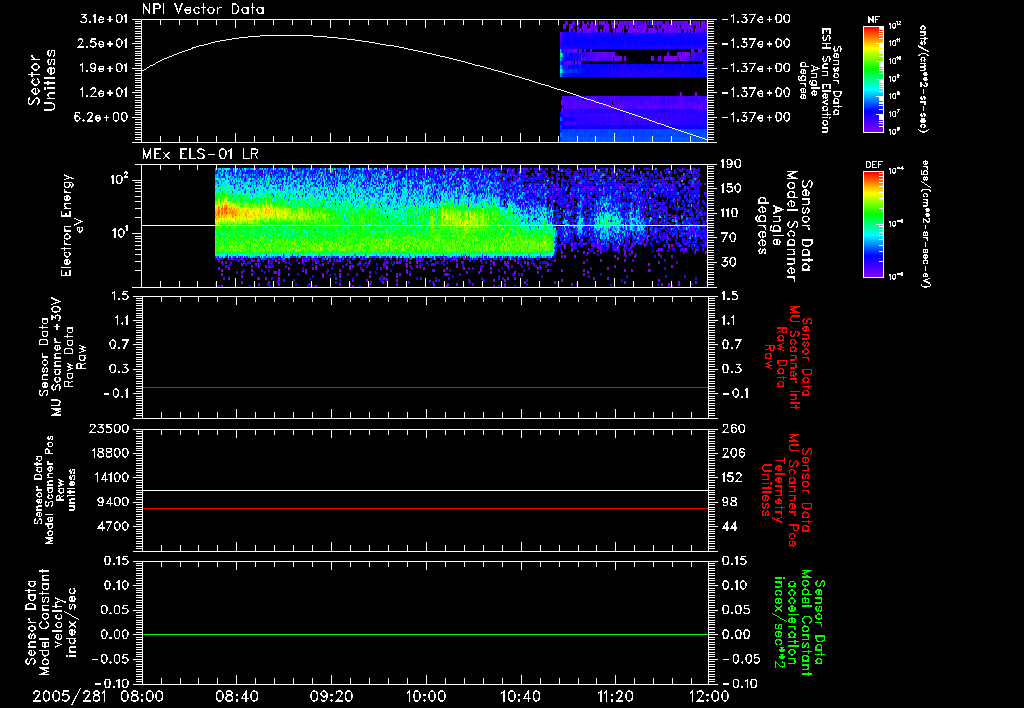Click the '08:40' time axis label
The height and width of the screenshot is (708, 1024).
236,697
